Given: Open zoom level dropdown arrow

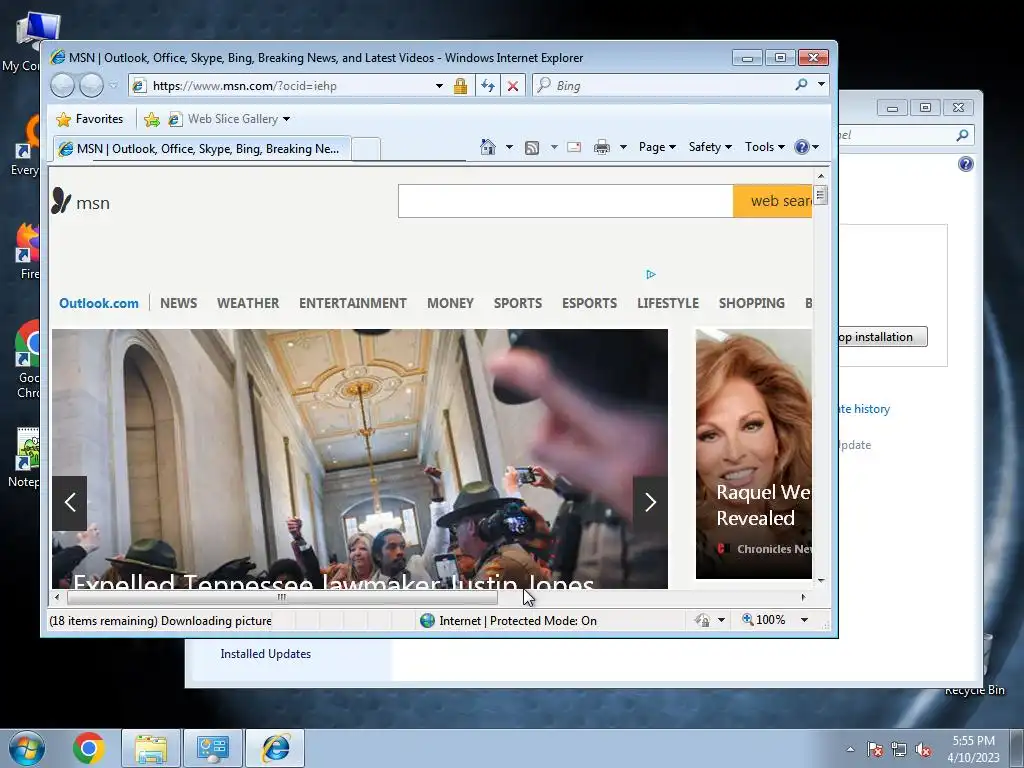Looking at the screenshot, I should (x=805, y=620).
